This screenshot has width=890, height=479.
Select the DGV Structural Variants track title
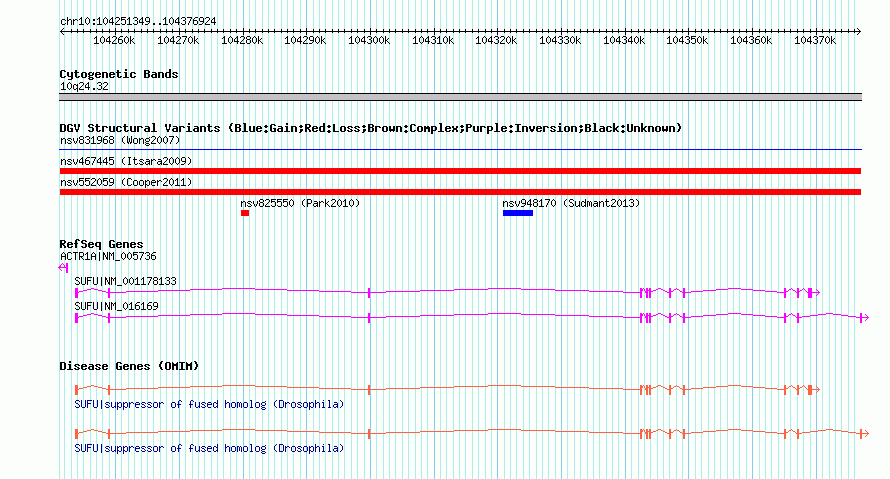pyautogui.click(x=371, y=128)
